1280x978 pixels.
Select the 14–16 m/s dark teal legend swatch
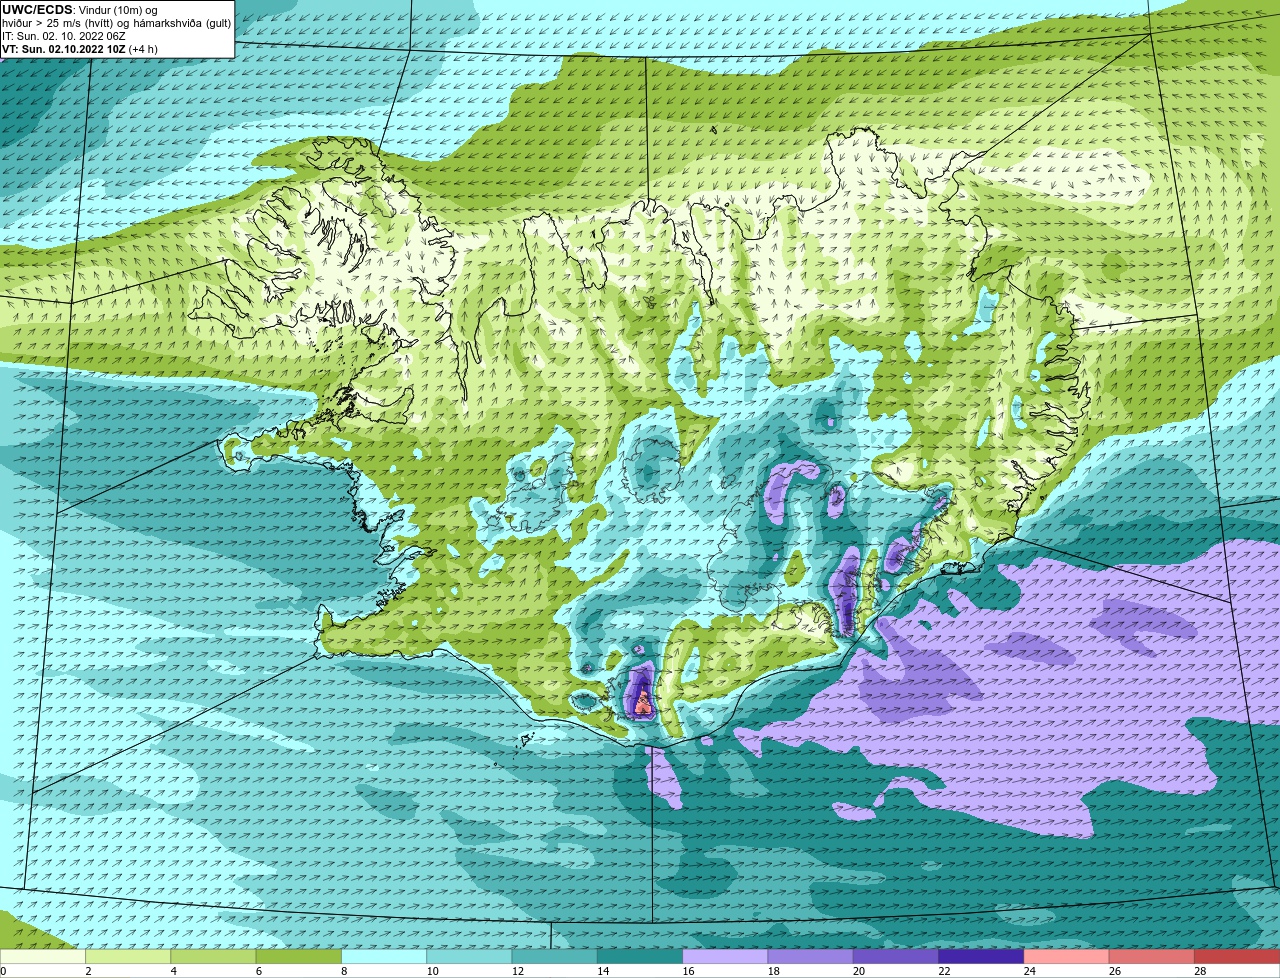click(x=640, y=956)
